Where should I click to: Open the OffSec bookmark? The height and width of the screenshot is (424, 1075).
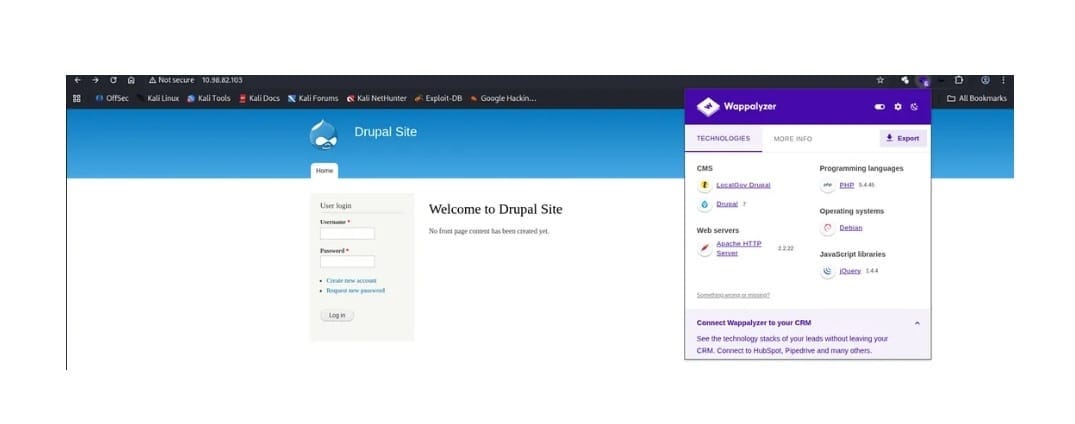(x=112, y=98)
